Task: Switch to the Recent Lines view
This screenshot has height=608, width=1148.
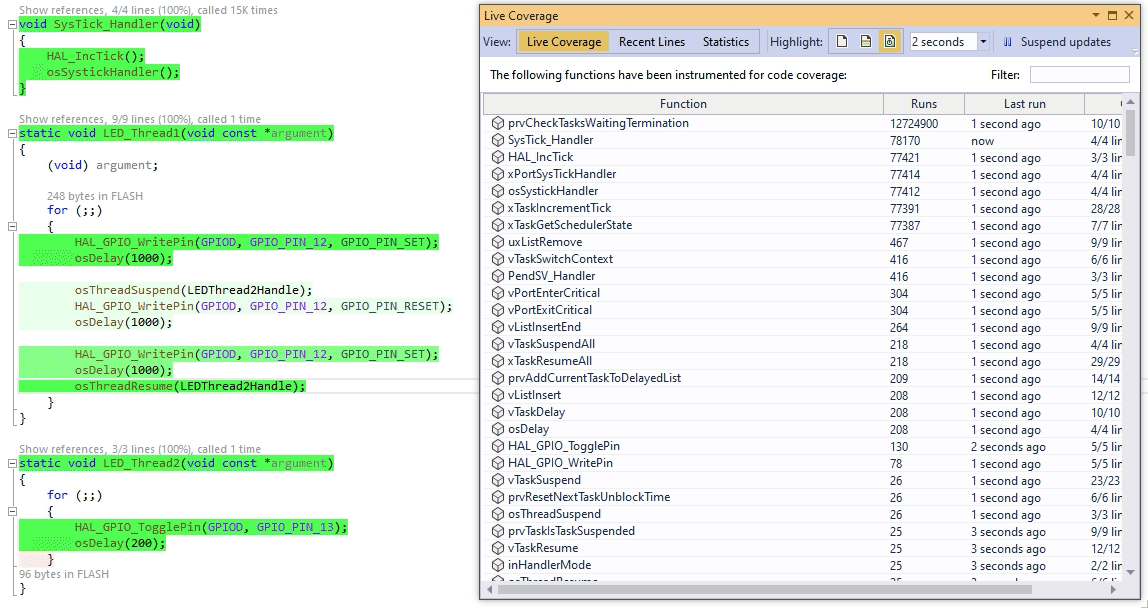Action: pos(652,42)
